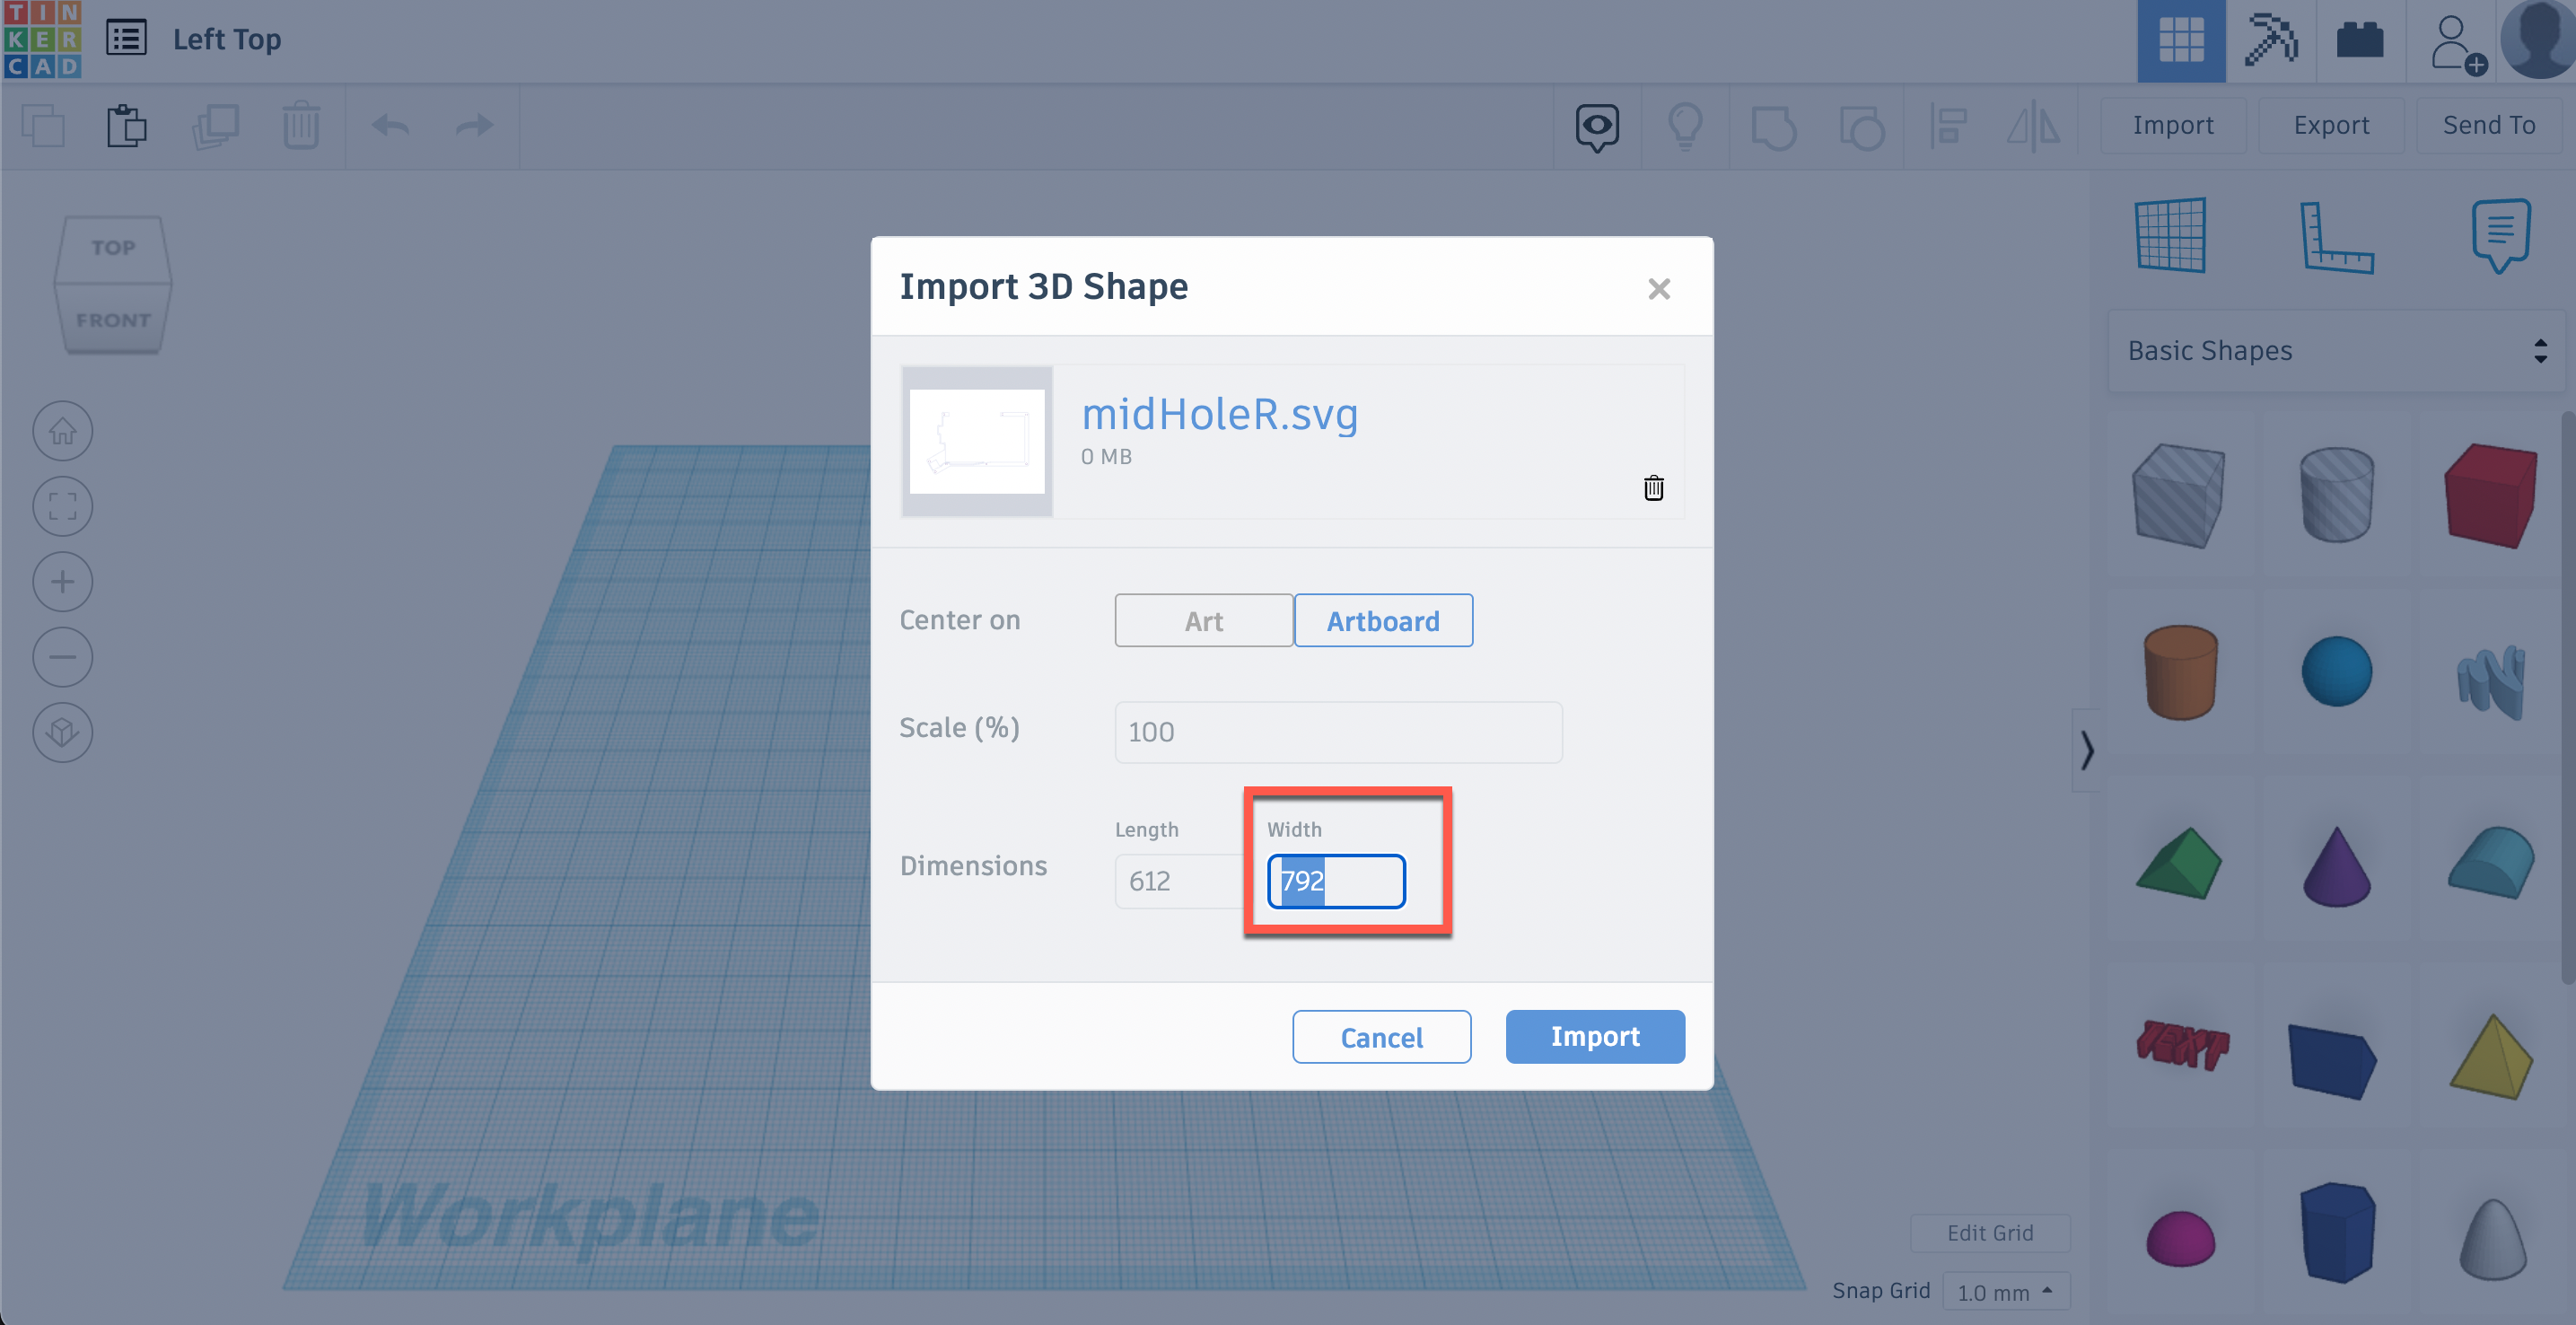Click the Scale percent field
The image size is (2576, 1325).
(x=1338, y=732)
